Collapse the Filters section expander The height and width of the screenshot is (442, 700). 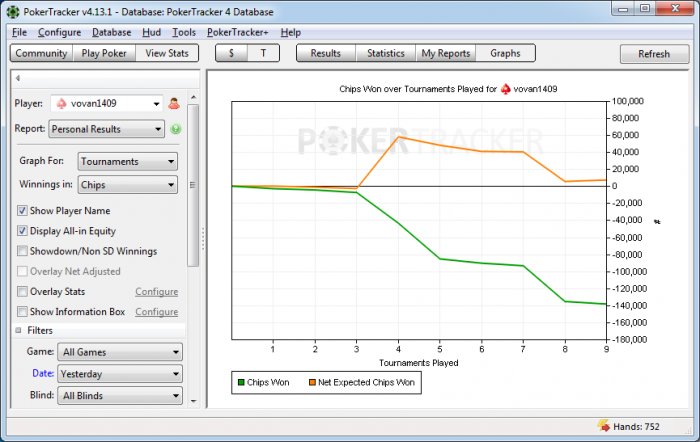coord(18,330)
